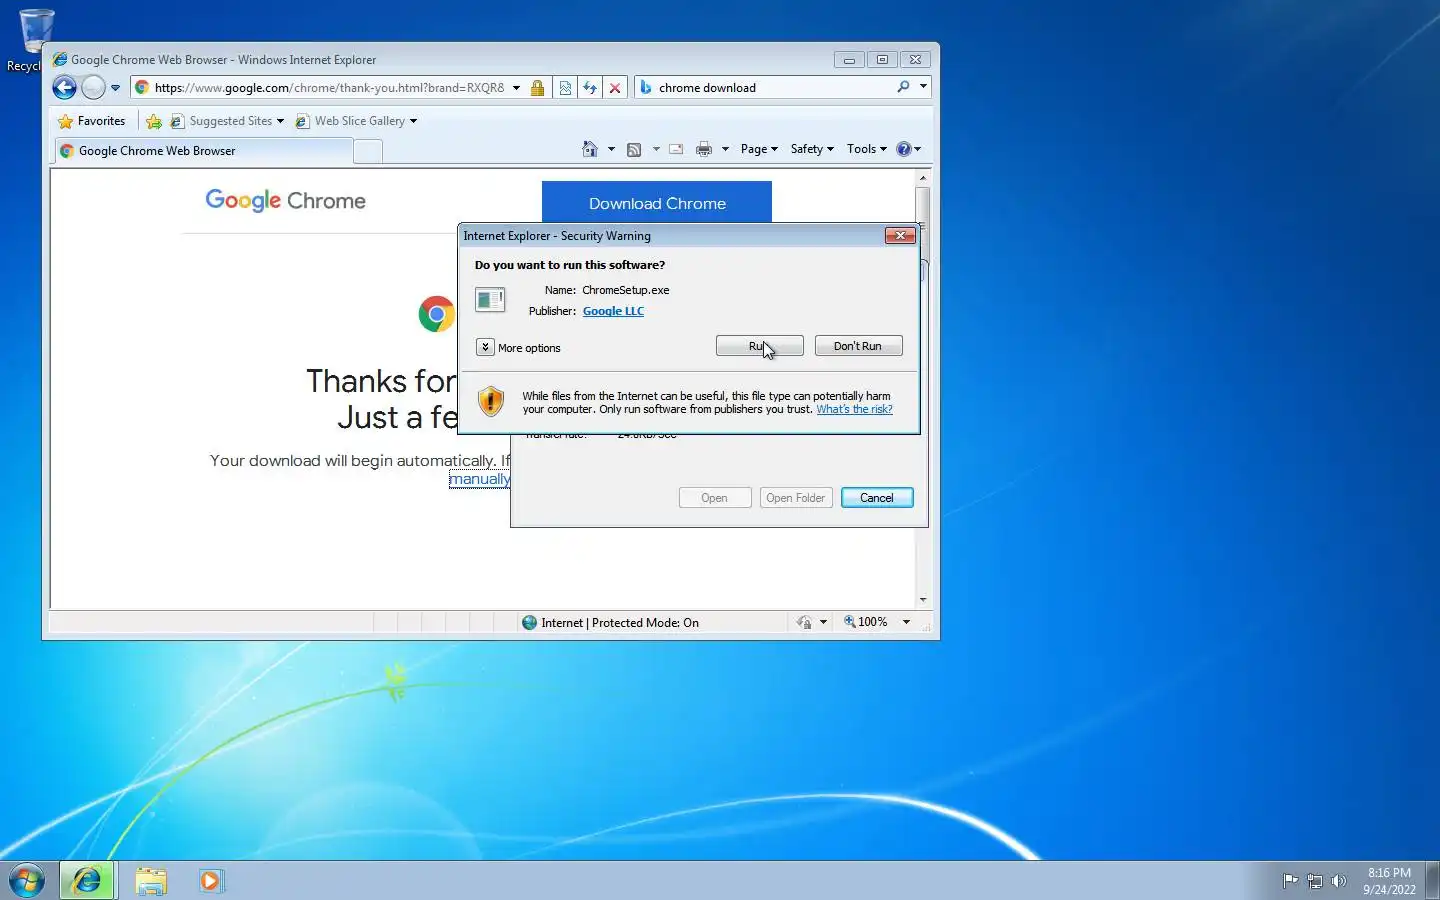The image size is (1440, 900).
Task: Click the page scrollbar up arrow
Action: [922, 178]
